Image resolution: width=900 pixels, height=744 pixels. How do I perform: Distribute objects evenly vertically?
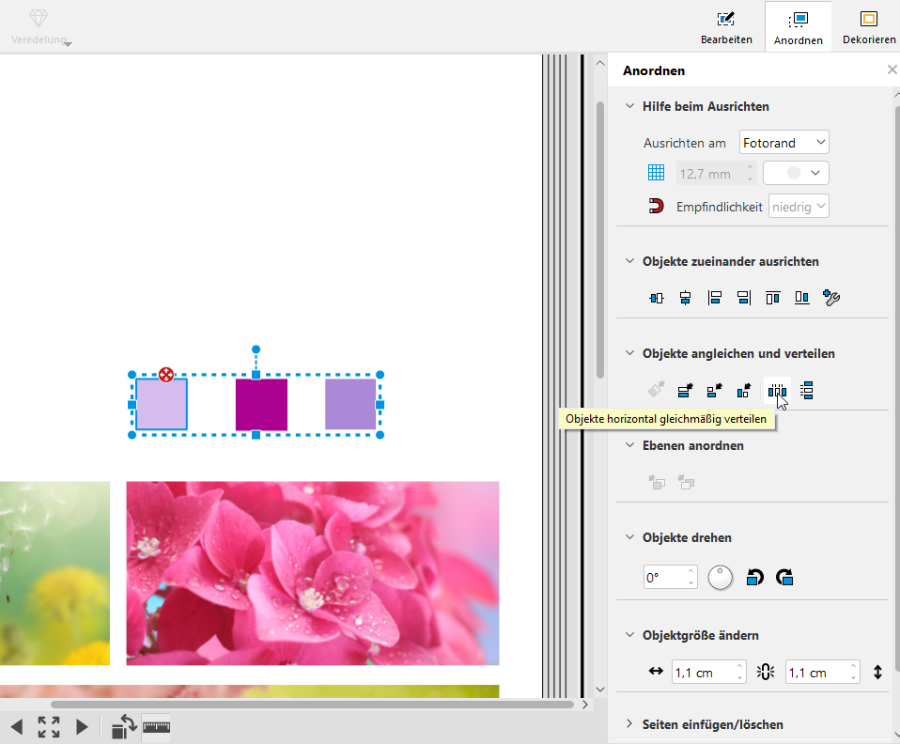[807, 391]
